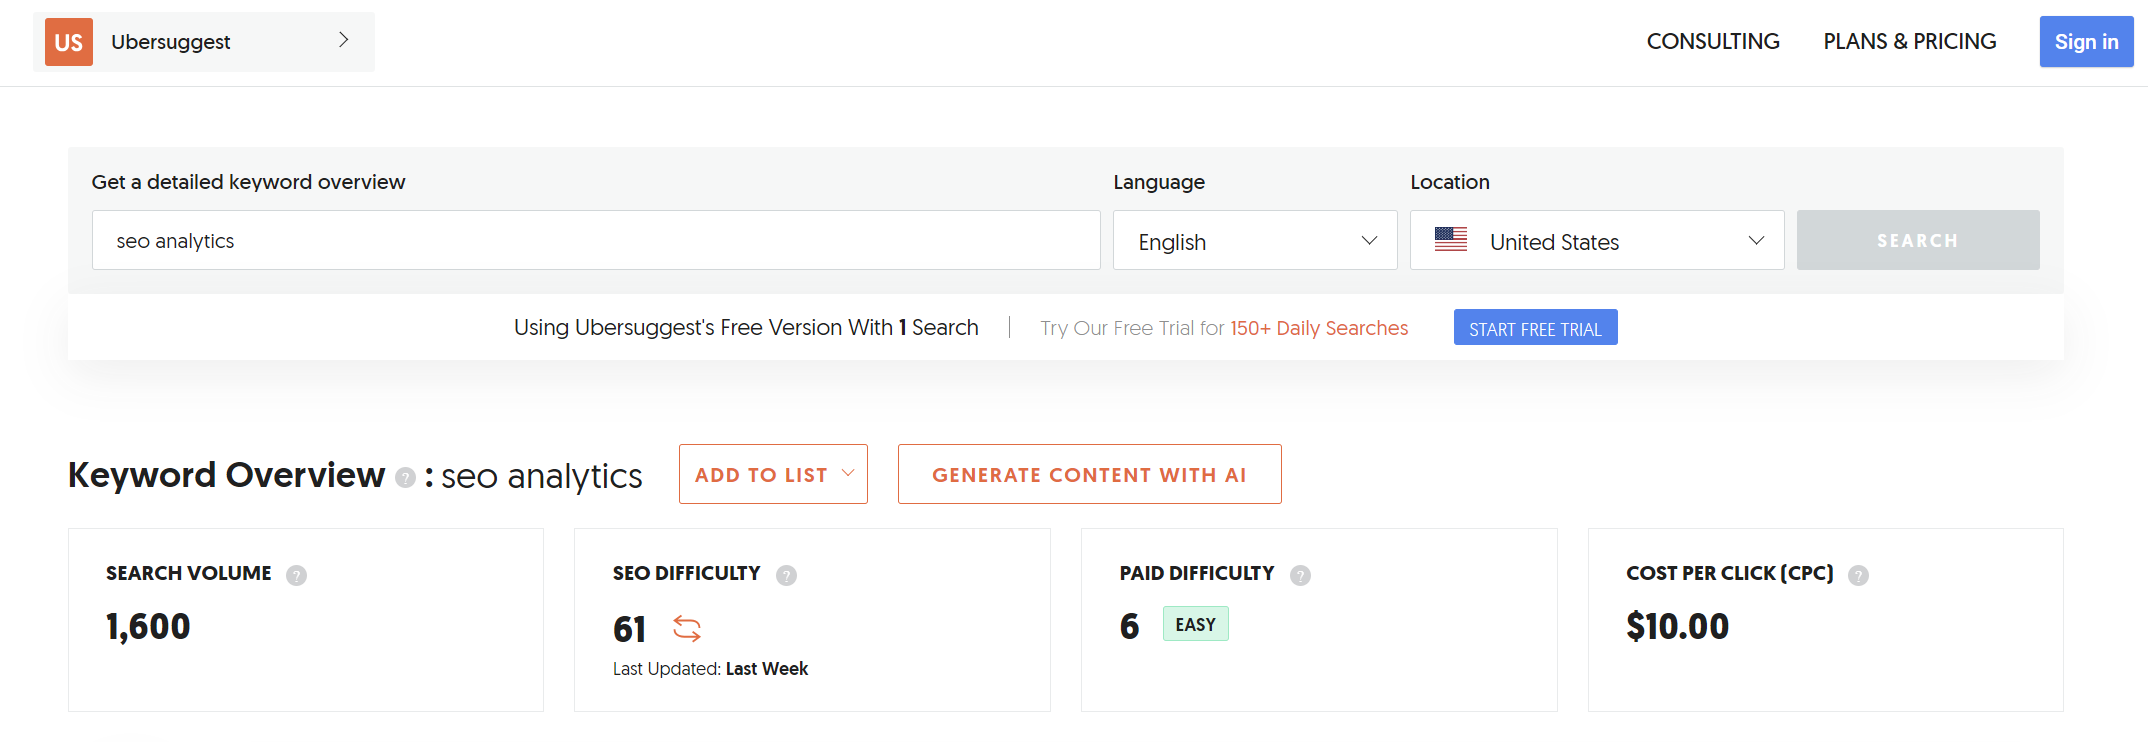Open the United States location dropdown
2148x742 pixels.
[x=1597, y=240]
